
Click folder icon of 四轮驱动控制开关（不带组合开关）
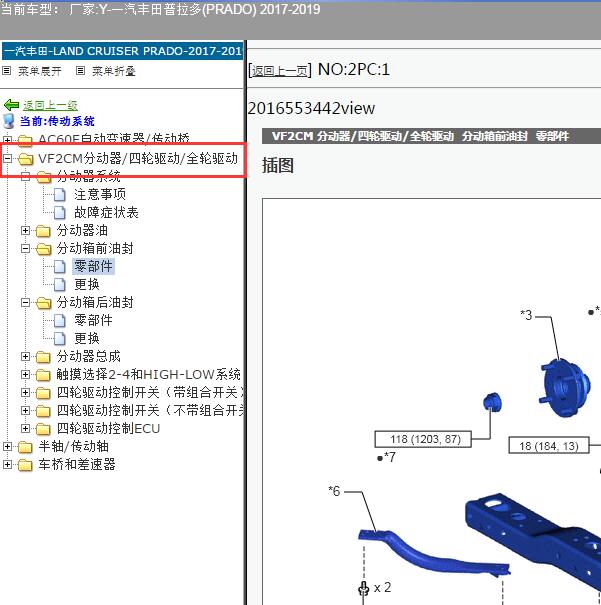pos(44,411)
